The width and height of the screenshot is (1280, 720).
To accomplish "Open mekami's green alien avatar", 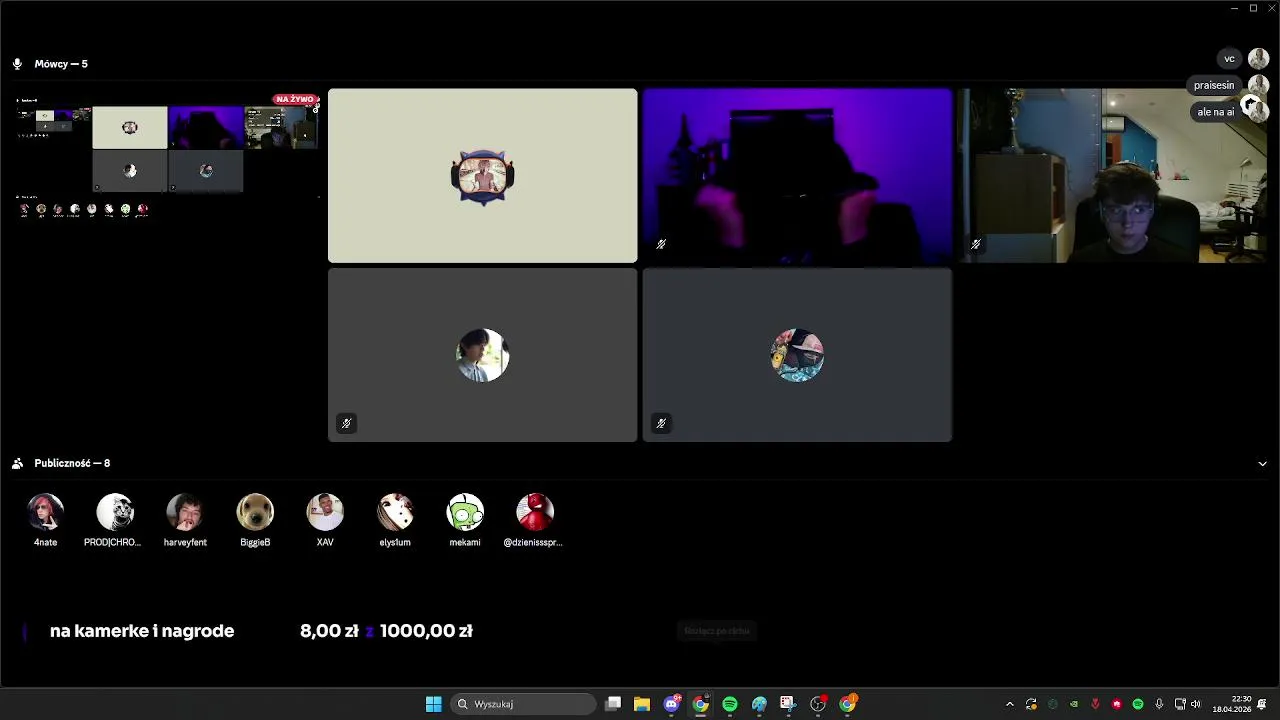I will coord(465,512).
